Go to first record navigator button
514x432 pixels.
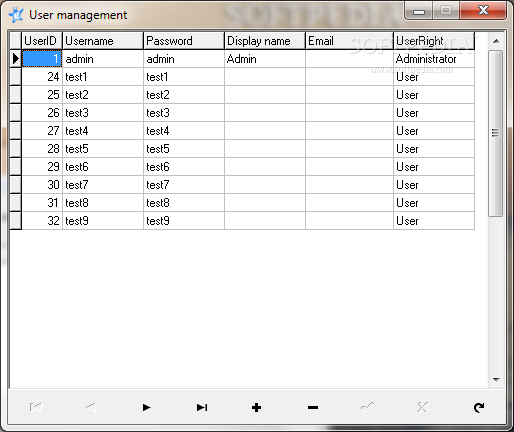coord(35,407)
